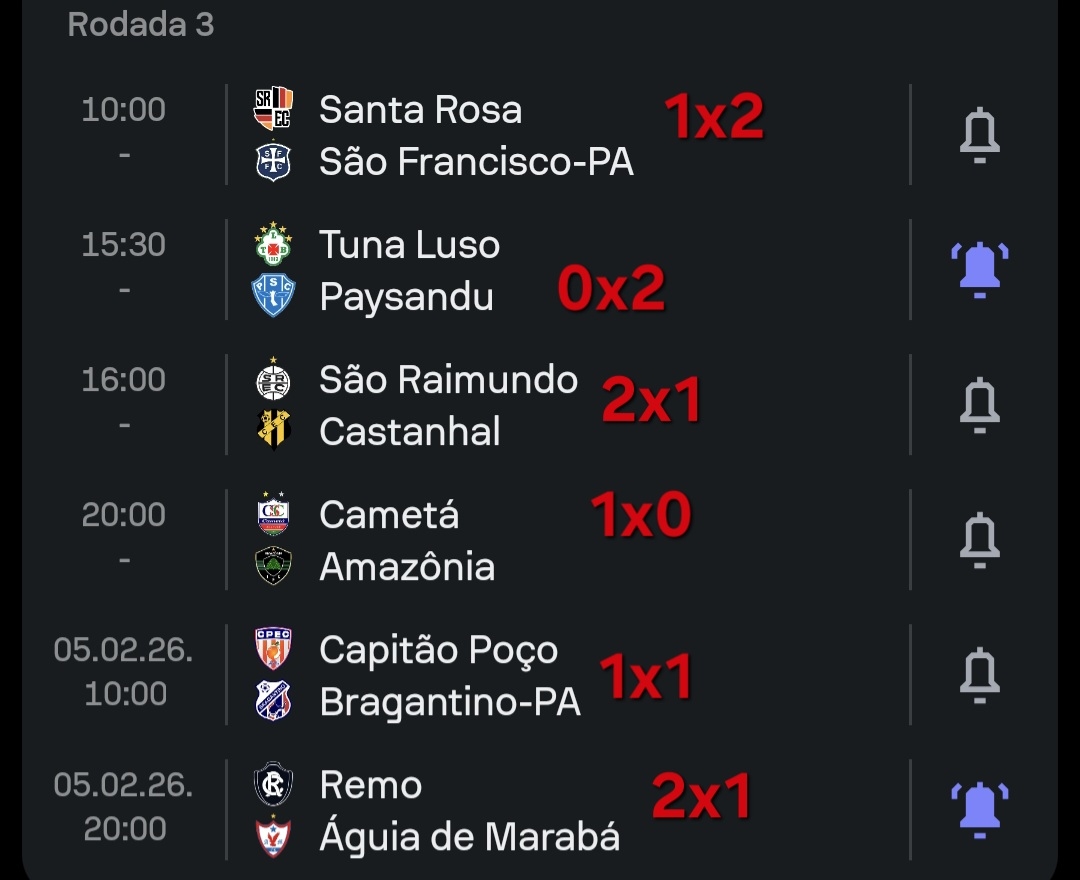Click the Remo club crest
This screenshot has height=880, width=1080.
(x=273, y=785)
